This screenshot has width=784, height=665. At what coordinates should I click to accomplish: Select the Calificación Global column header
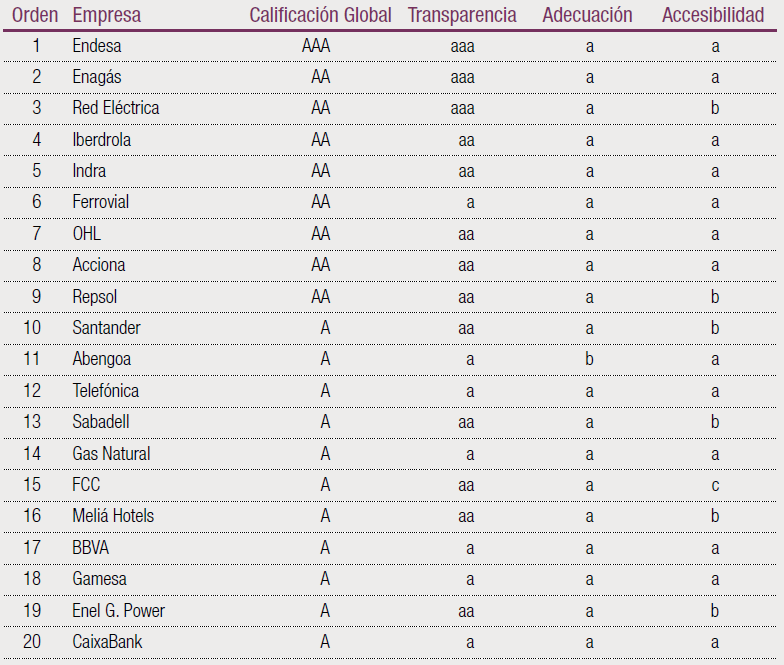(x=320, y=15)
